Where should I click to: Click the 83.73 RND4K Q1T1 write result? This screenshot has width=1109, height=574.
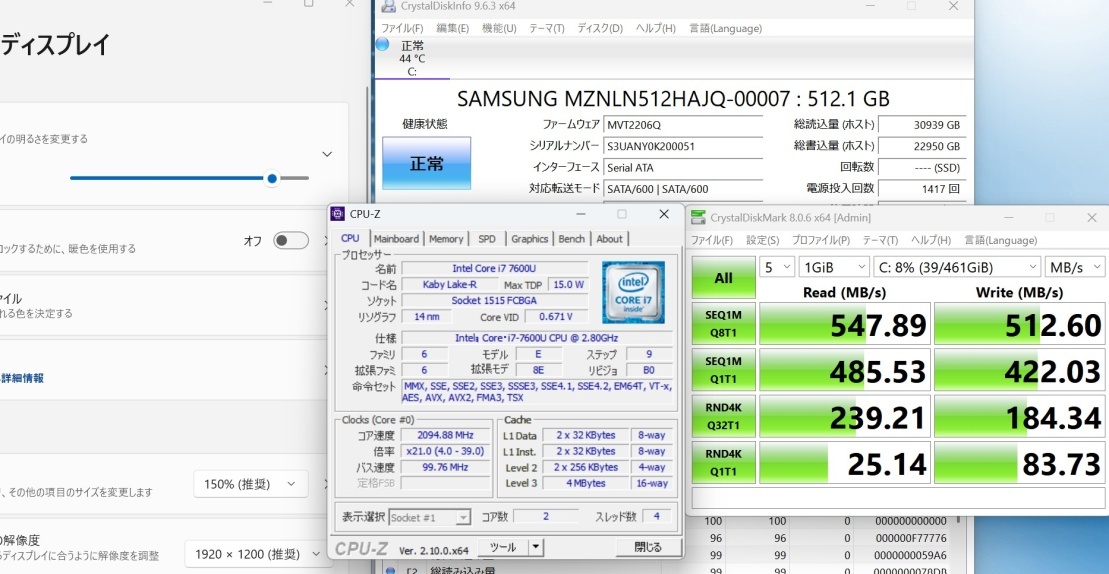(x=1019, y=462)
